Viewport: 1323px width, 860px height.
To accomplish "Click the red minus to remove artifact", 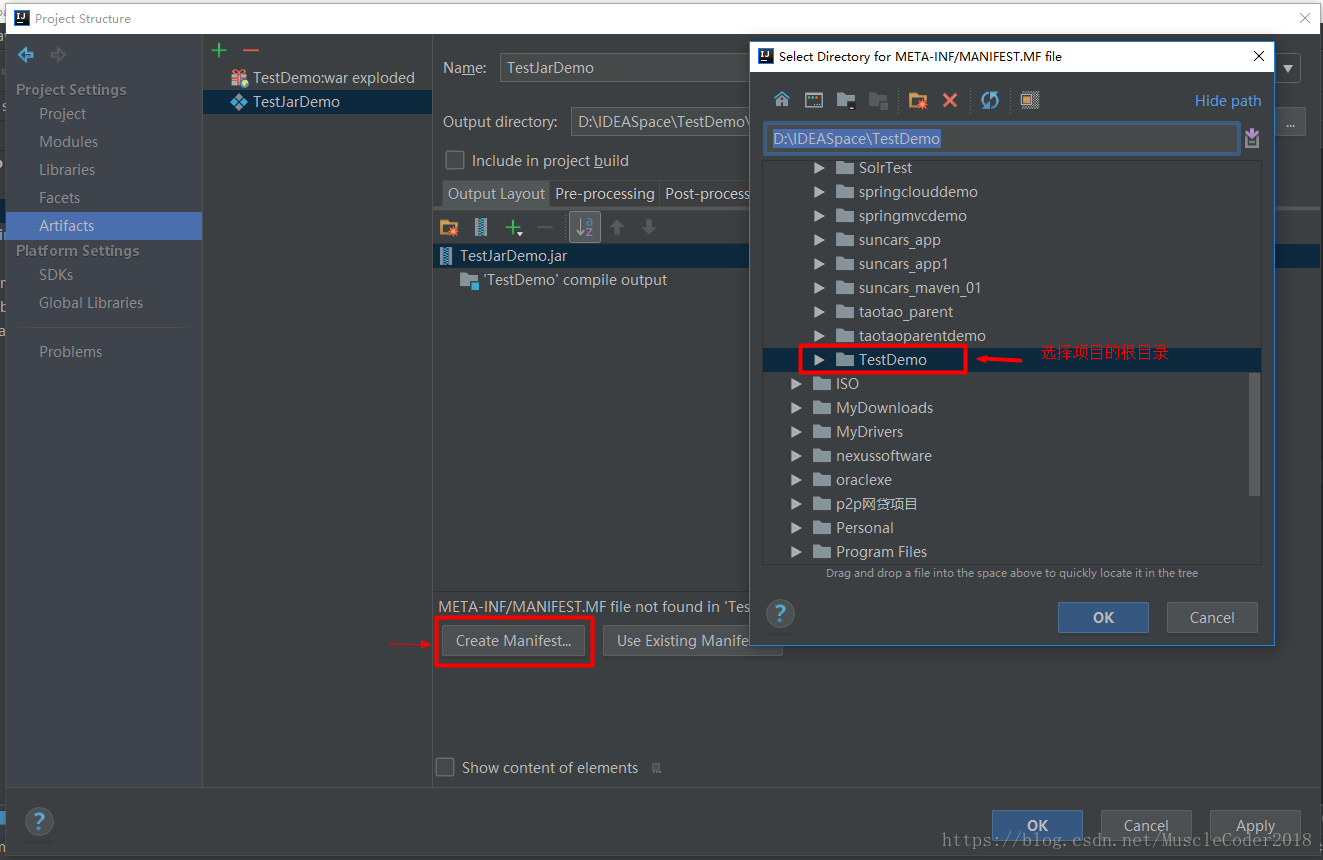I will tap(250, 50).
